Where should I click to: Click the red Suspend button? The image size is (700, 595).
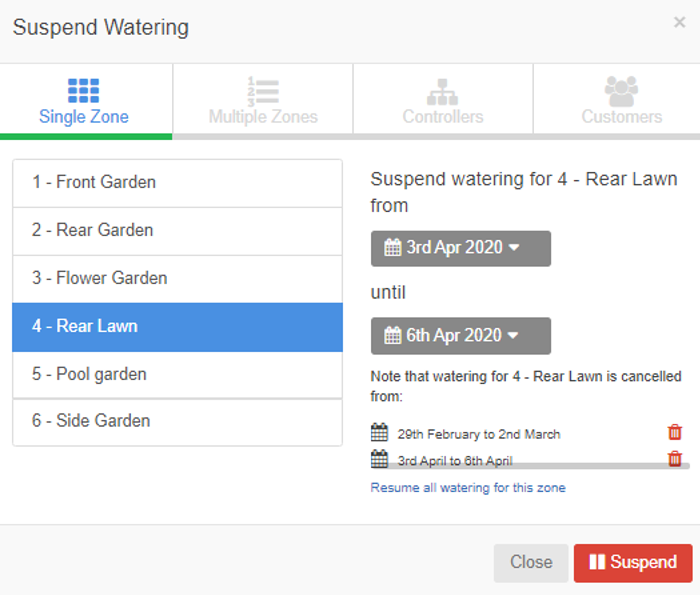coord(633,563)
